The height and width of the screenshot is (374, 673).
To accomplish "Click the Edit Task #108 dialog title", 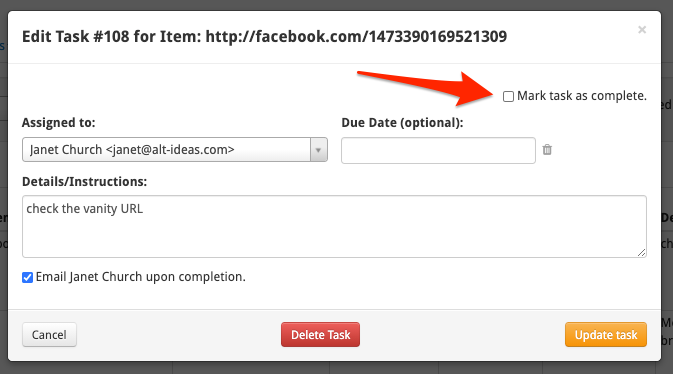I will click(x=264, y=36).
